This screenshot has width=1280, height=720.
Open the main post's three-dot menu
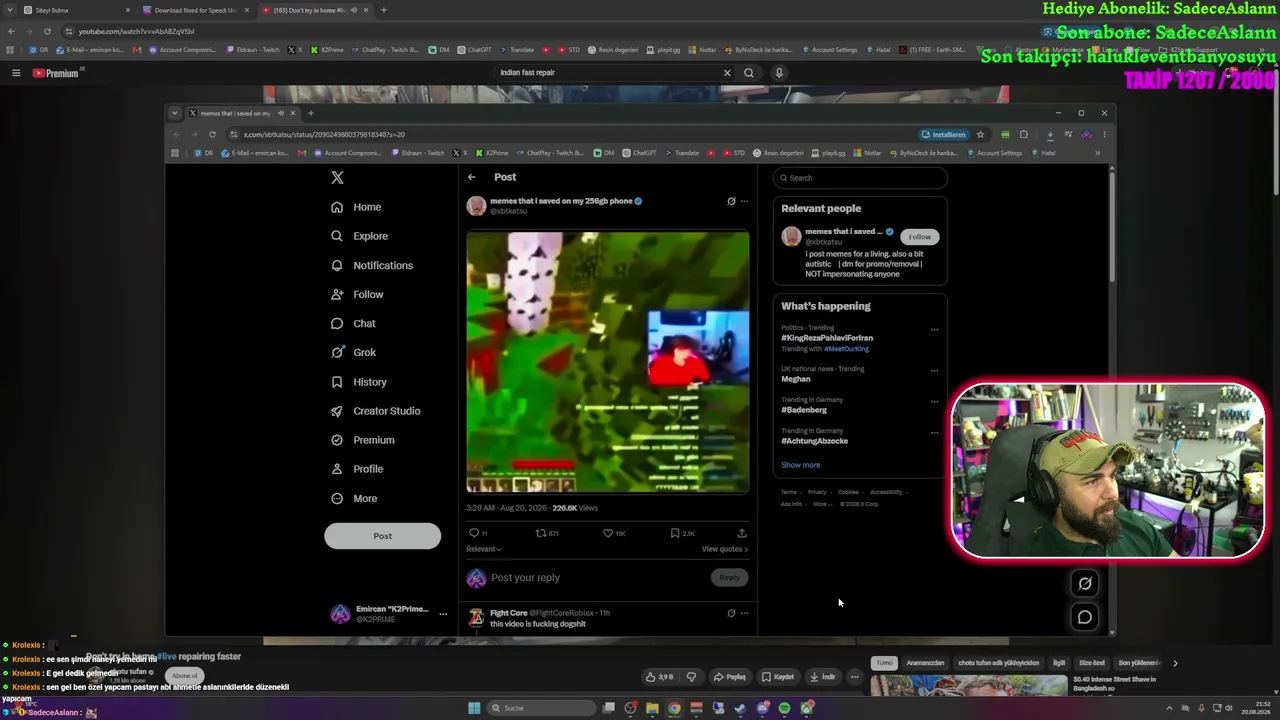(x=744, y=201)
